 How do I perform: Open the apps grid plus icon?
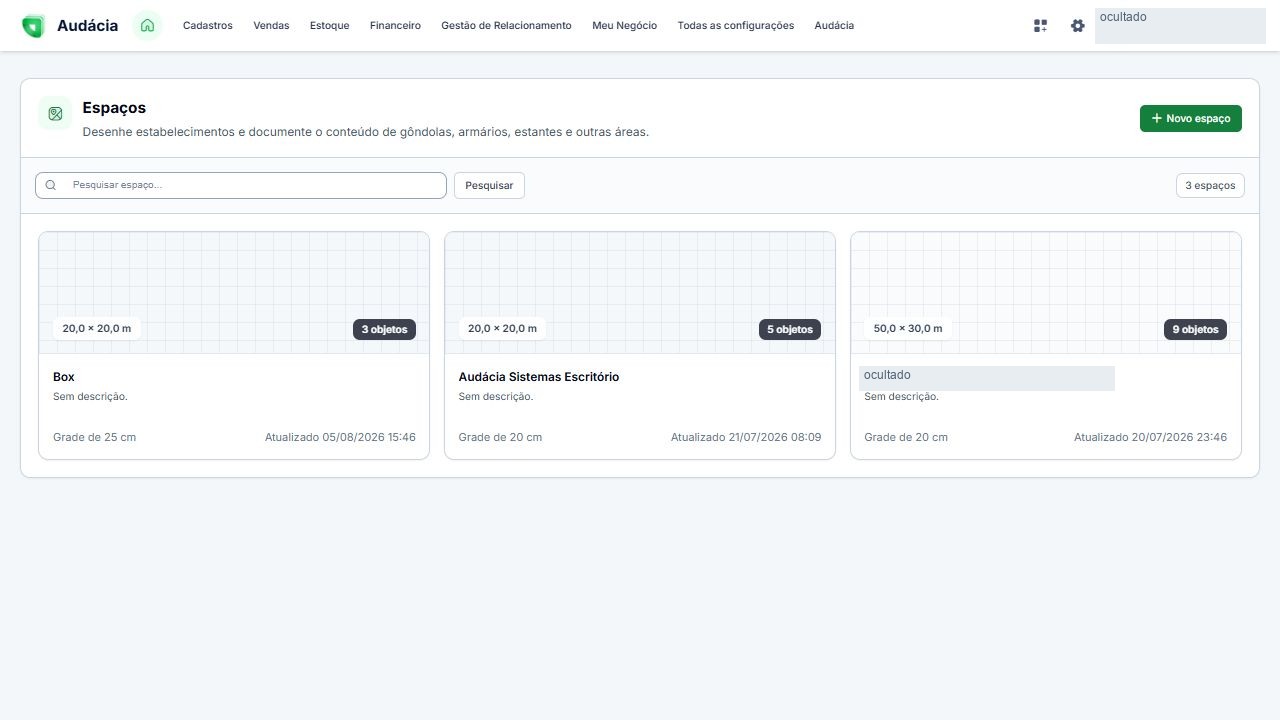[x=1040, y=26]
